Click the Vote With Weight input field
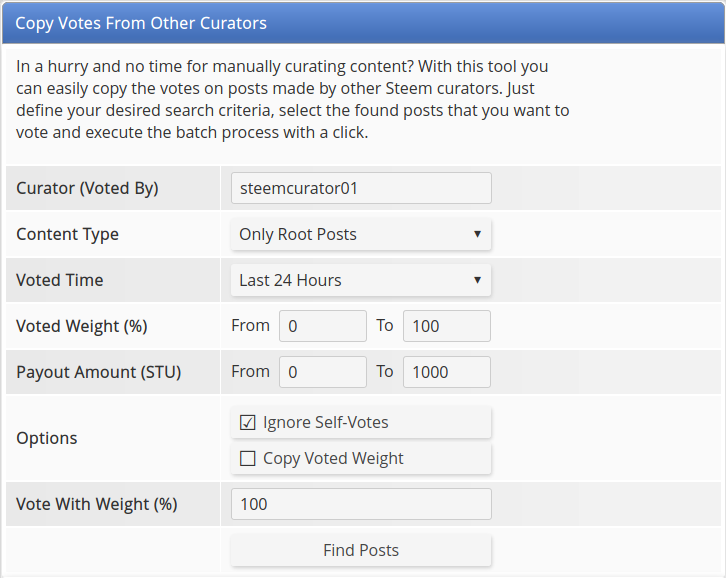The width and height of the screenshot is (726, 578). pyautogui.click(x=361, y=504)
